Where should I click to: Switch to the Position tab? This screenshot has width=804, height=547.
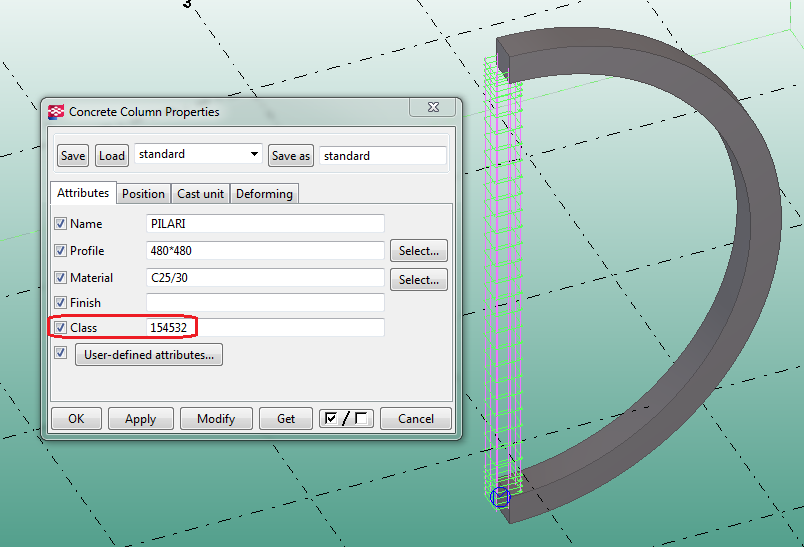coord(143,194)
